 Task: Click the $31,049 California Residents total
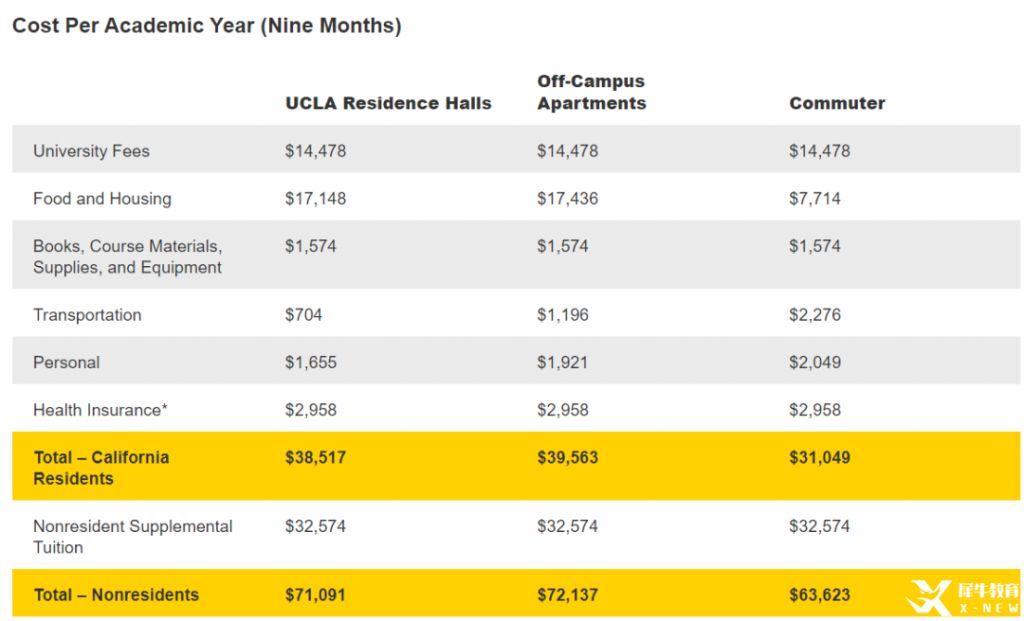tap(820, 457)
